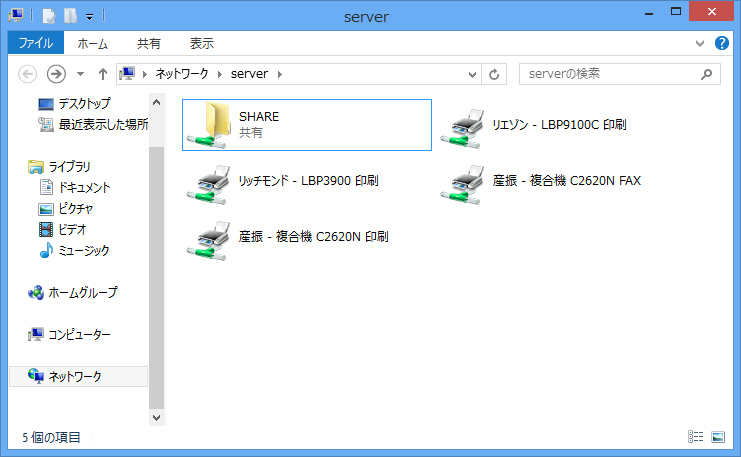This screenshot has height=457, width=741.
Task: Click the Forward navigation arrow
Action: pyautogui.click(x=56, y=74)
